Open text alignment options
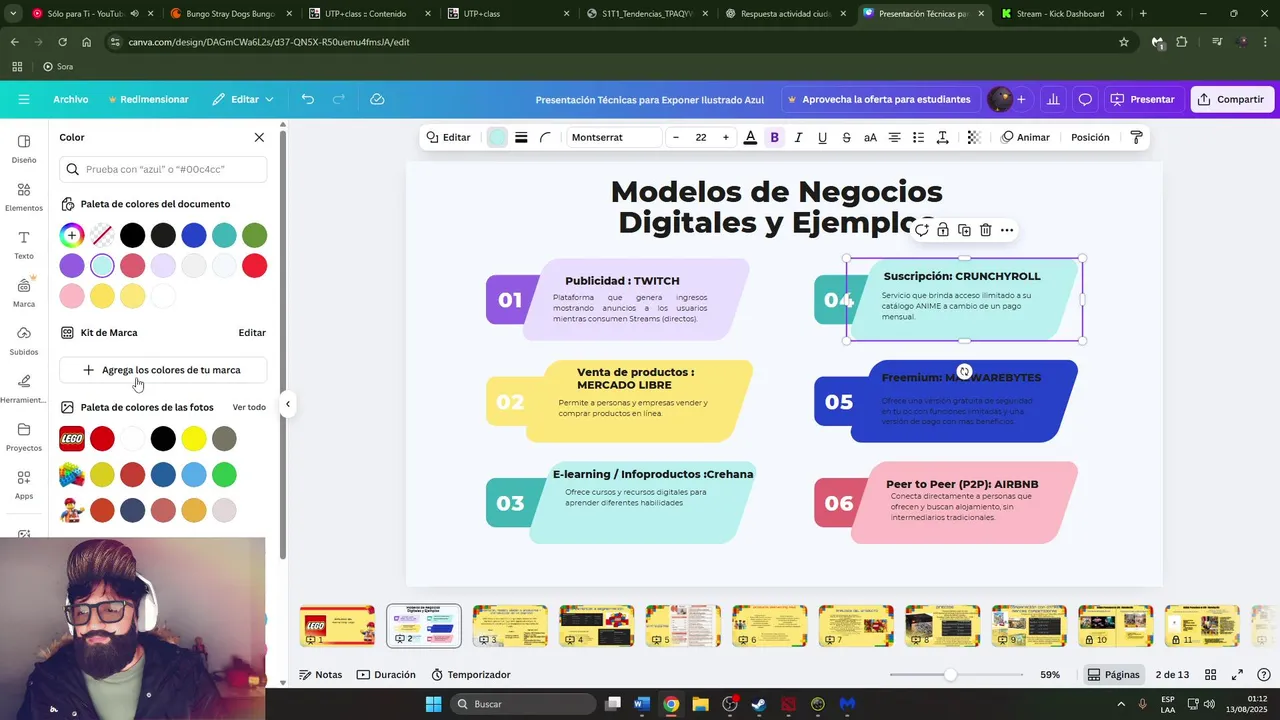This screenshot has width=1280, height=720. tap(894, 137)
